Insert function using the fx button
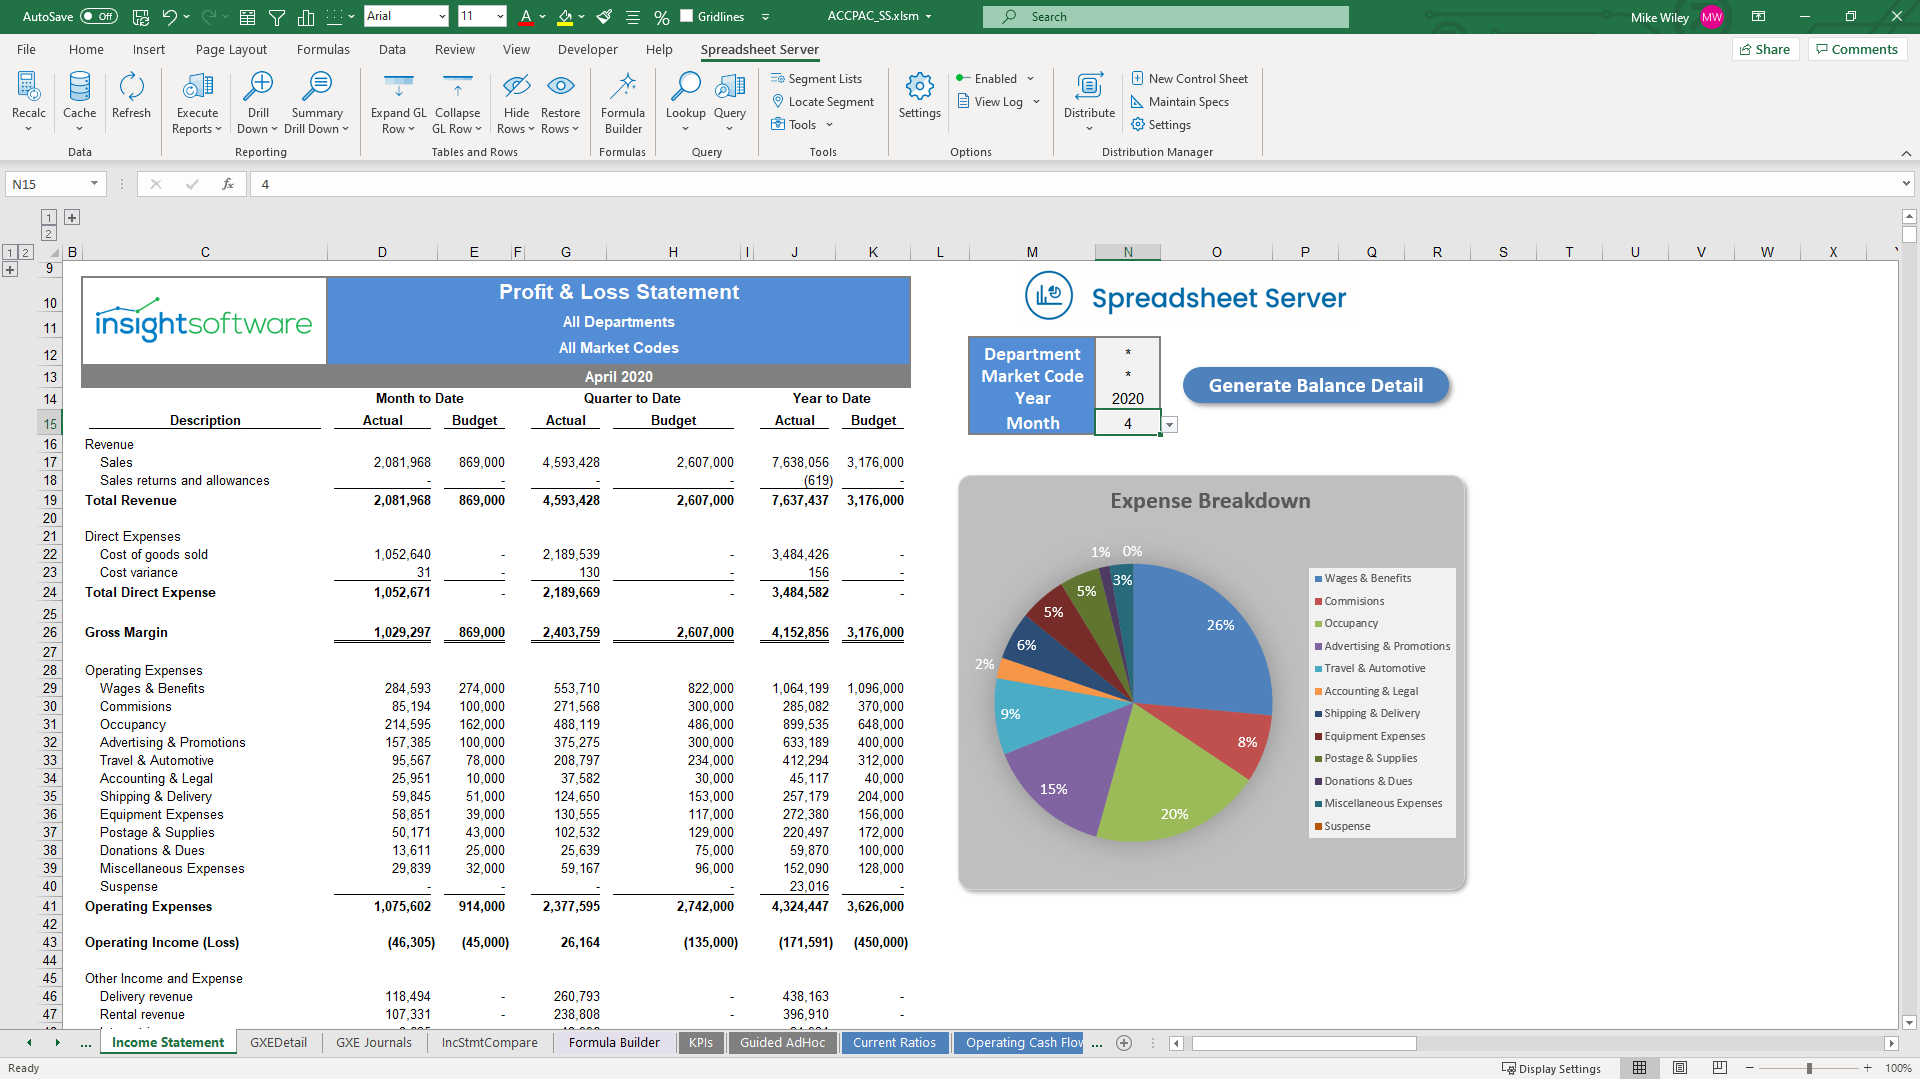Viewport: 1920px width, 1080px height. click(x=228, y=184)
